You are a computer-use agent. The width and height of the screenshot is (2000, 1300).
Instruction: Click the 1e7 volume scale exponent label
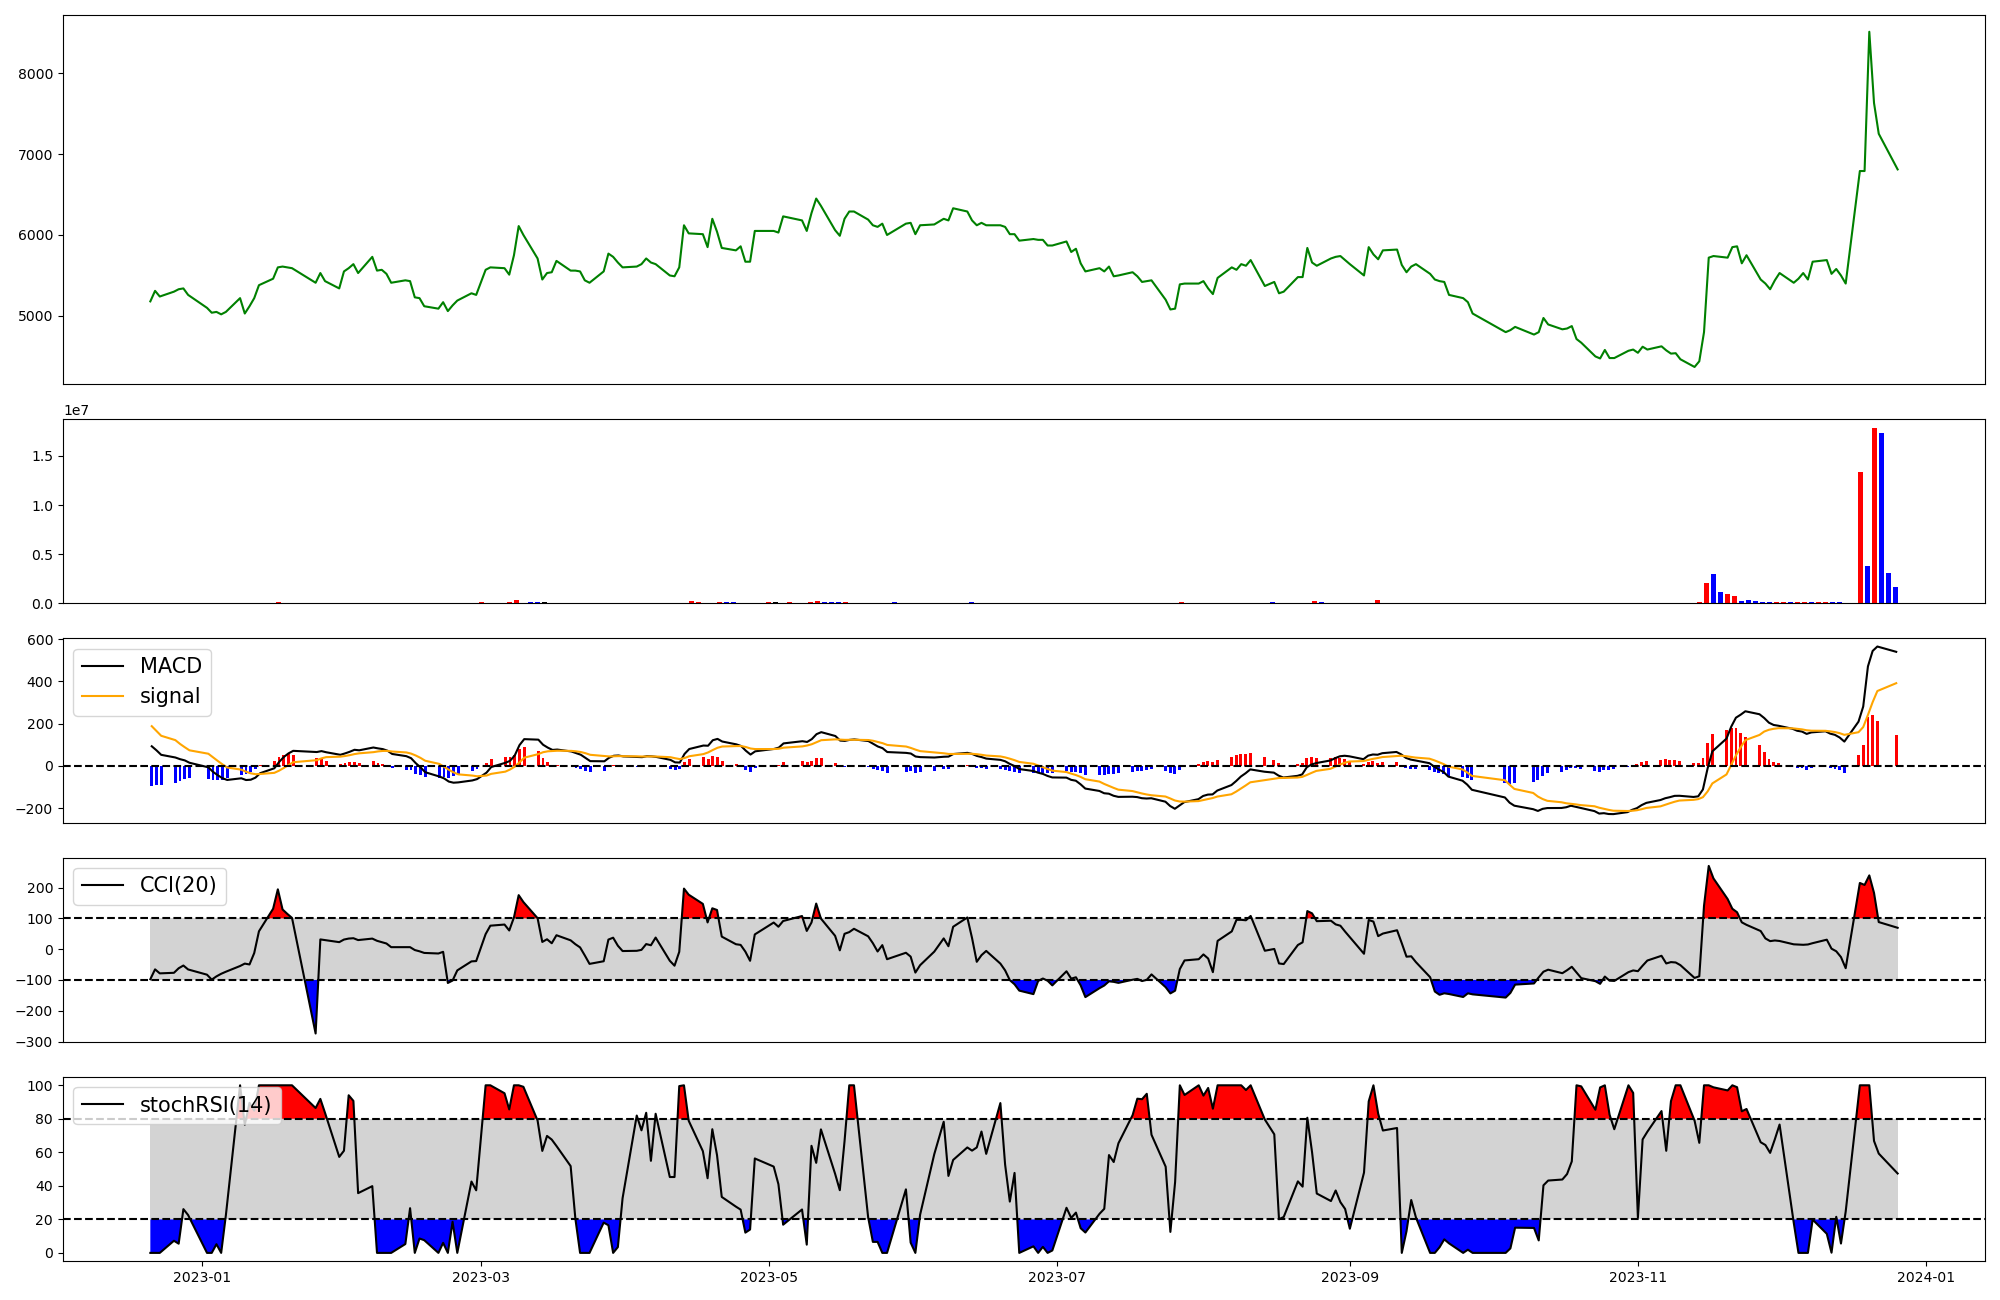tap(77, 411)
